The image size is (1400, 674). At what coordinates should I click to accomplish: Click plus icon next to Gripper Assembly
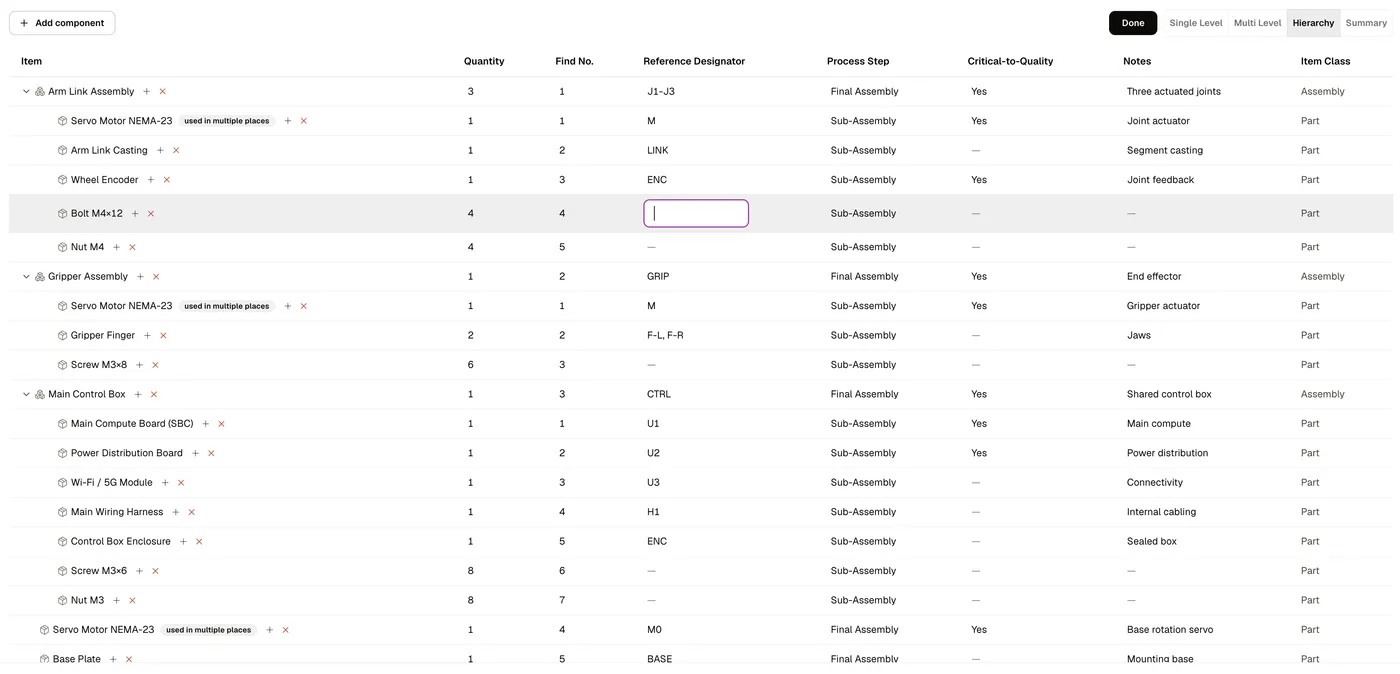coord(140,276)
